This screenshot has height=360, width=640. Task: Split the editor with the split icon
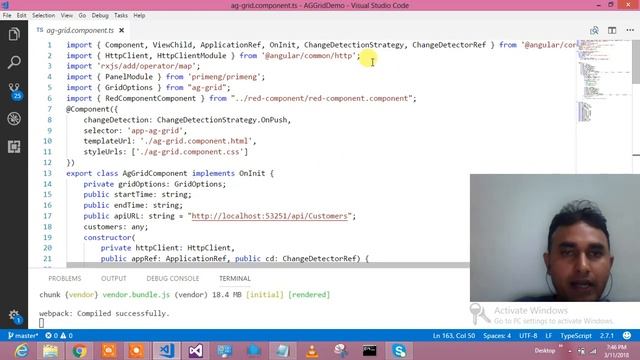(x=612, y=30)
